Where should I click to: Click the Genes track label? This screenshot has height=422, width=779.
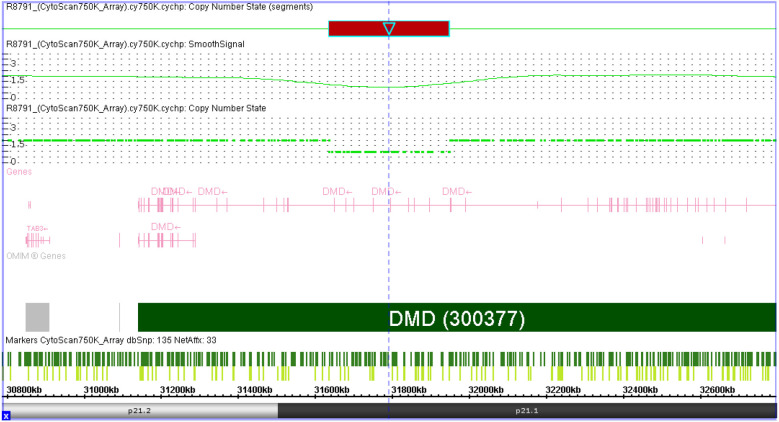coord(19,171)
